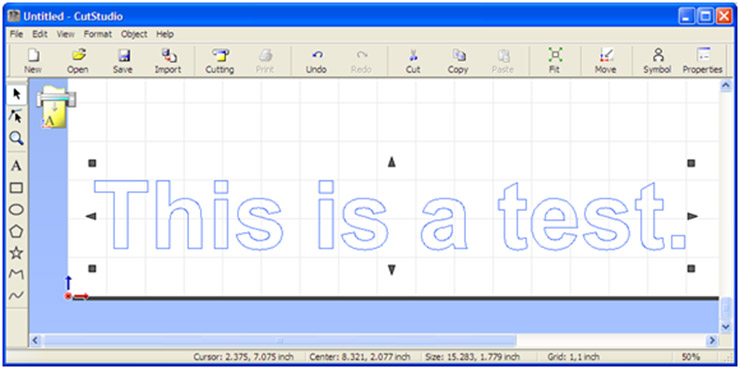Click the grayed-out Print icon
740x369 pixels.
pyautogui.click(x=265, y=60)
